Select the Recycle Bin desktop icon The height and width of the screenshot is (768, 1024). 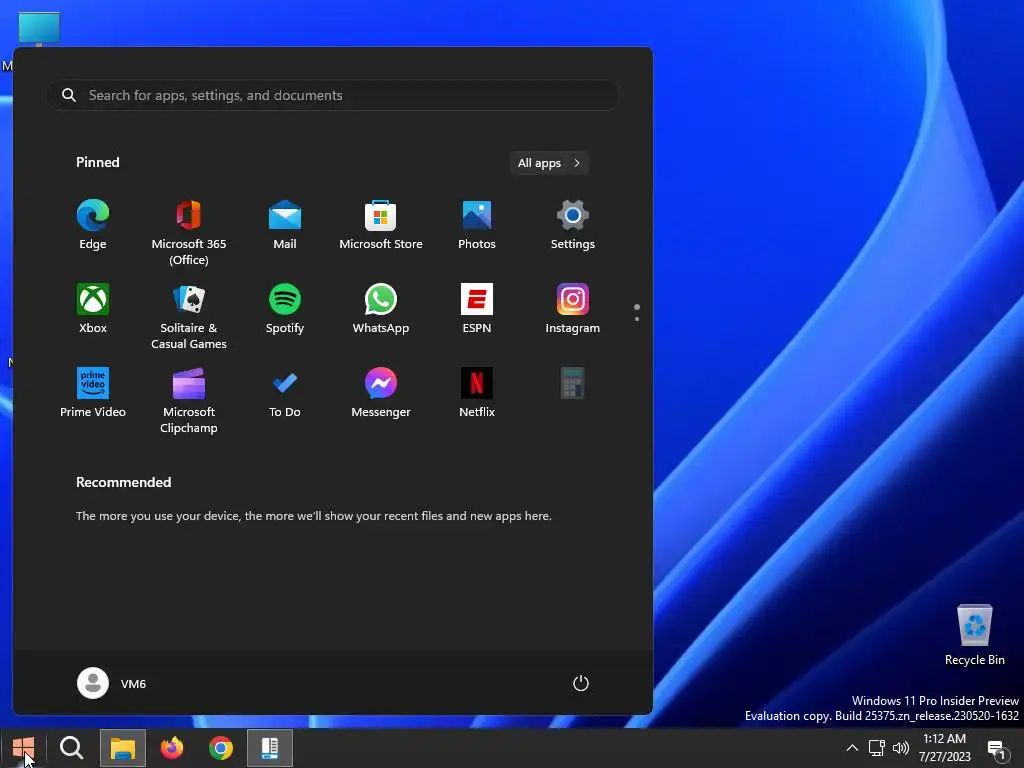coord(974,634)
